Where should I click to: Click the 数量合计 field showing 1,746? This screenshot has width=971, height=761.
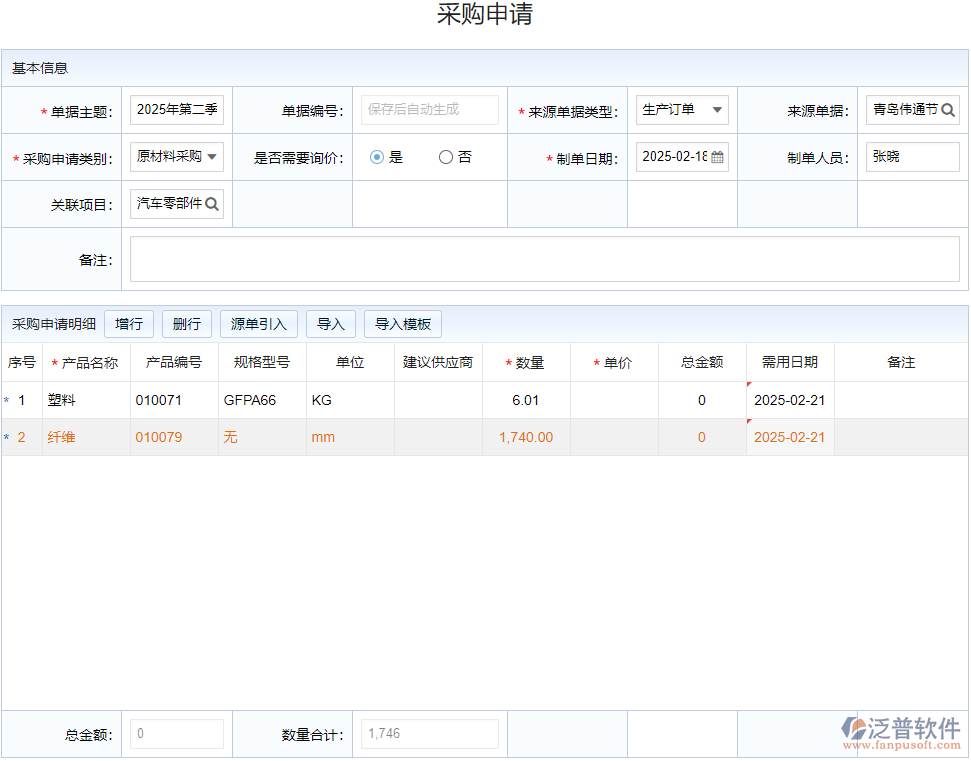click(x=429, y=733)
